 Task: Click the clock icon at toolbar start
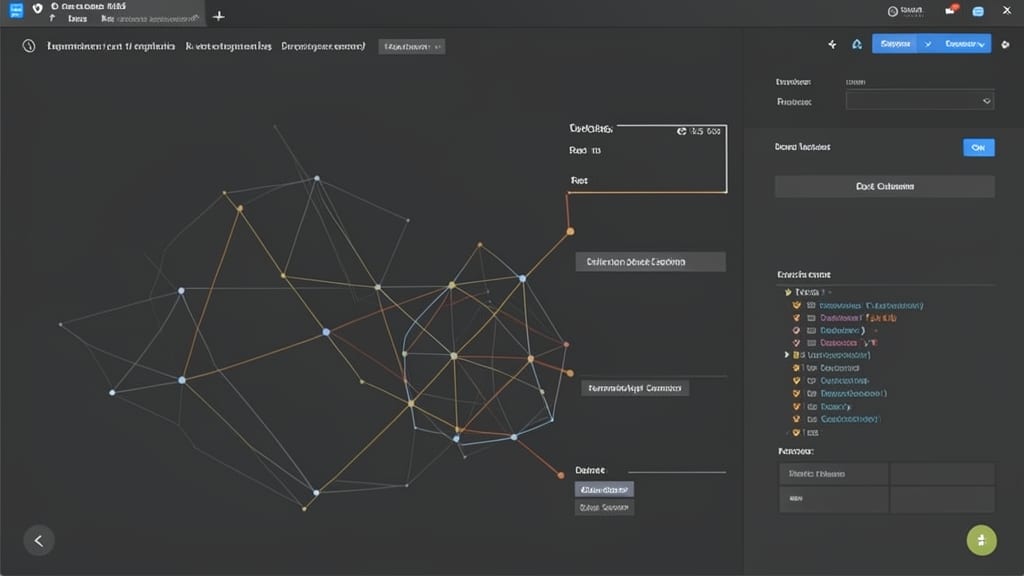click(29, 46)
